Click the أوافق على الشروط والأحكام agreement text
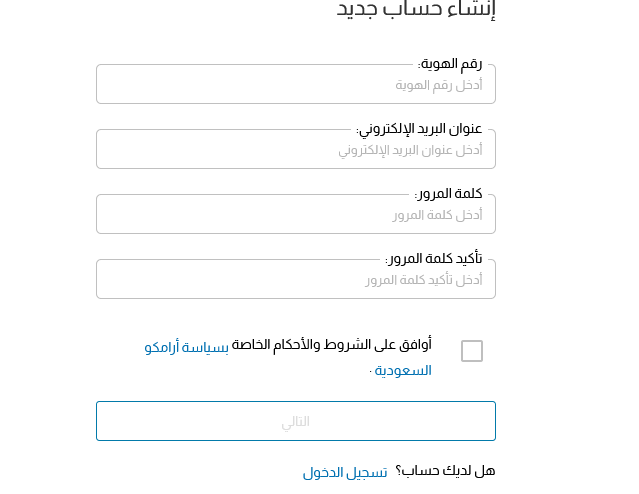The height and width of the screenshot is (494, 639). pos(332,345)
